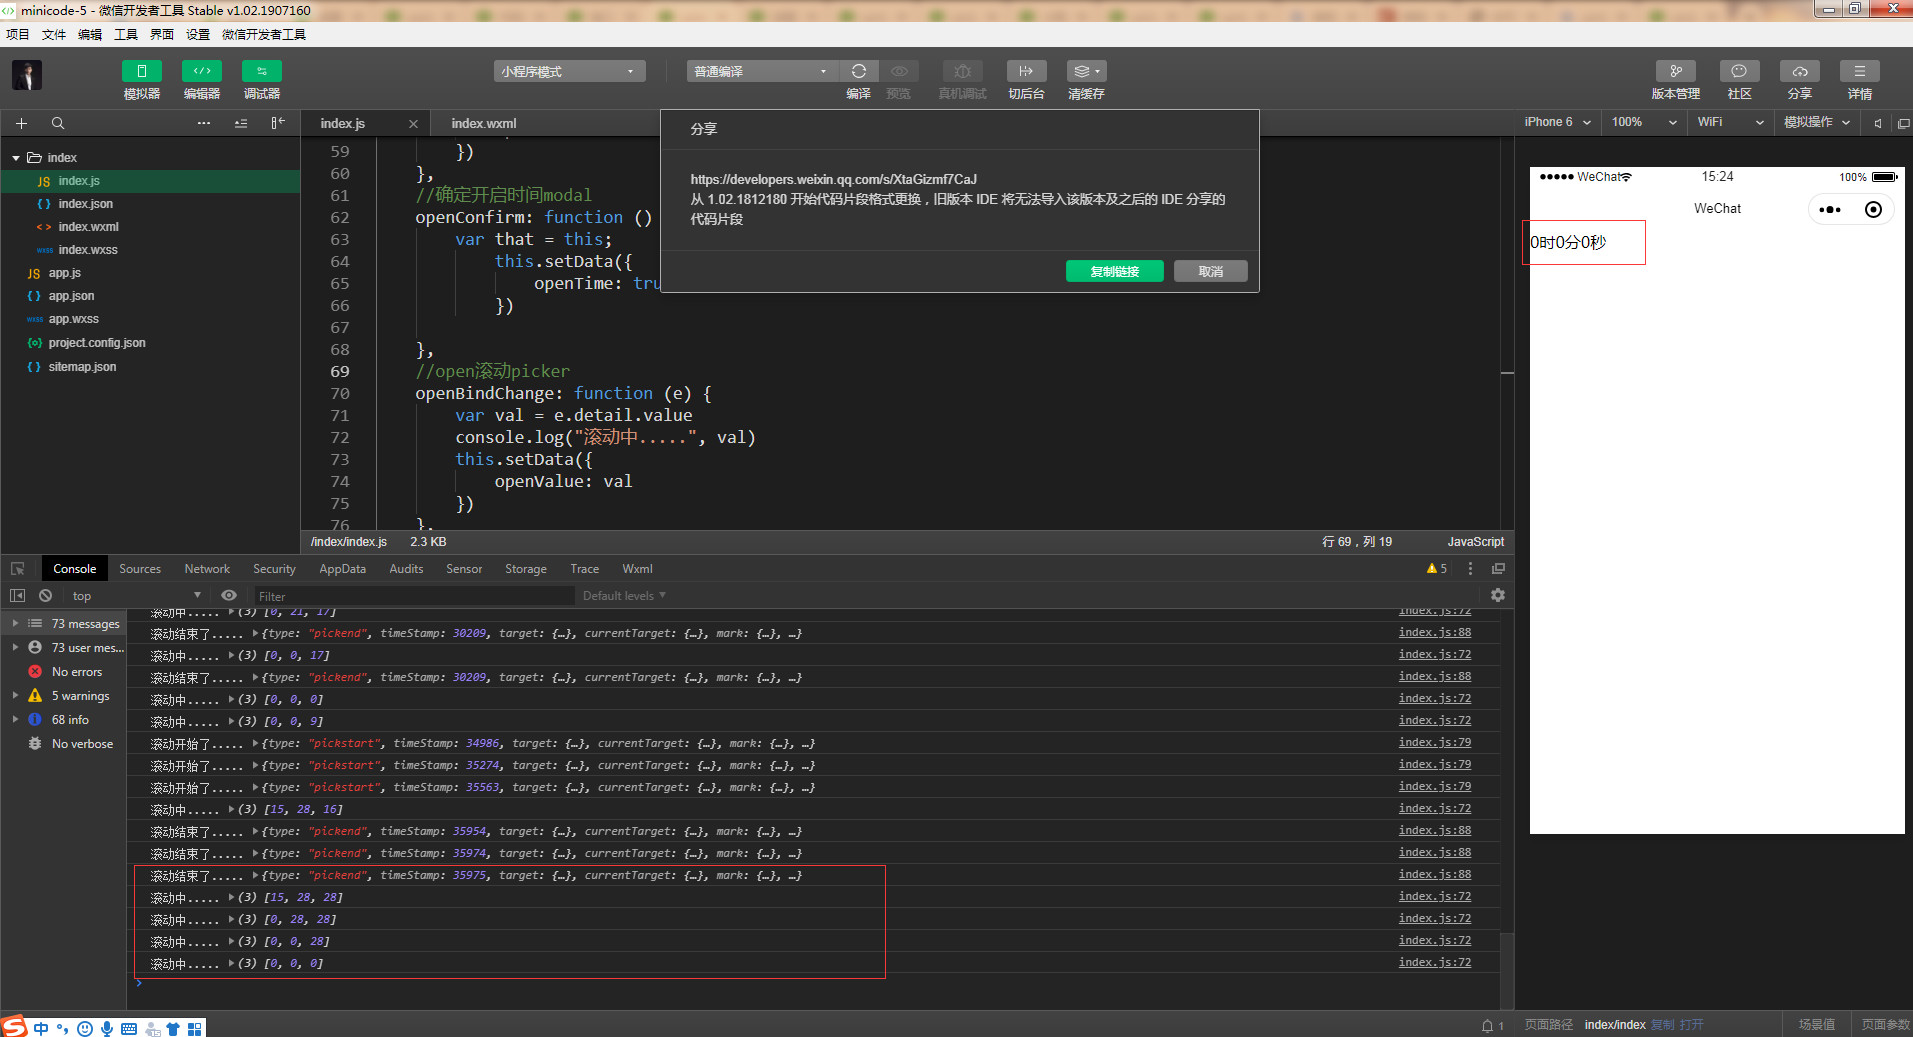Click the cancel button in share dialog

pyautogui.click(x=1210, y=271)
